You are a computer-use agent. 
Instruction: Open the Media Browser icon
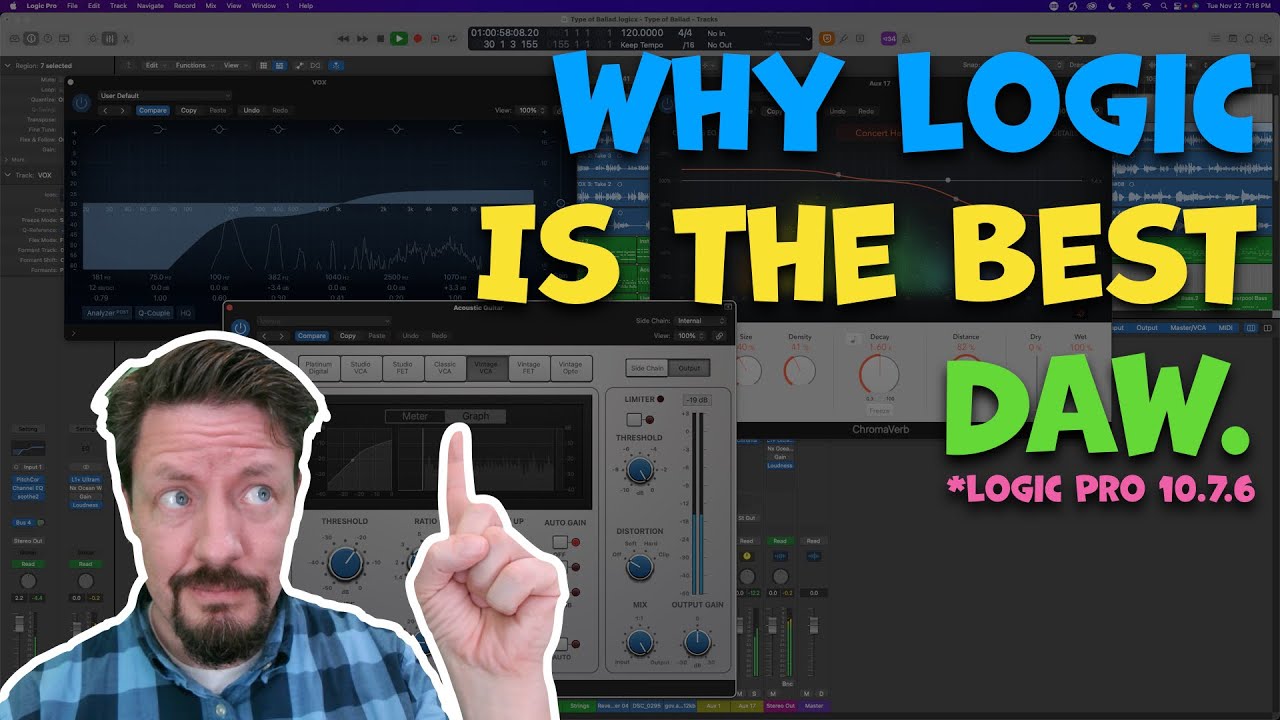point(1265,38)
